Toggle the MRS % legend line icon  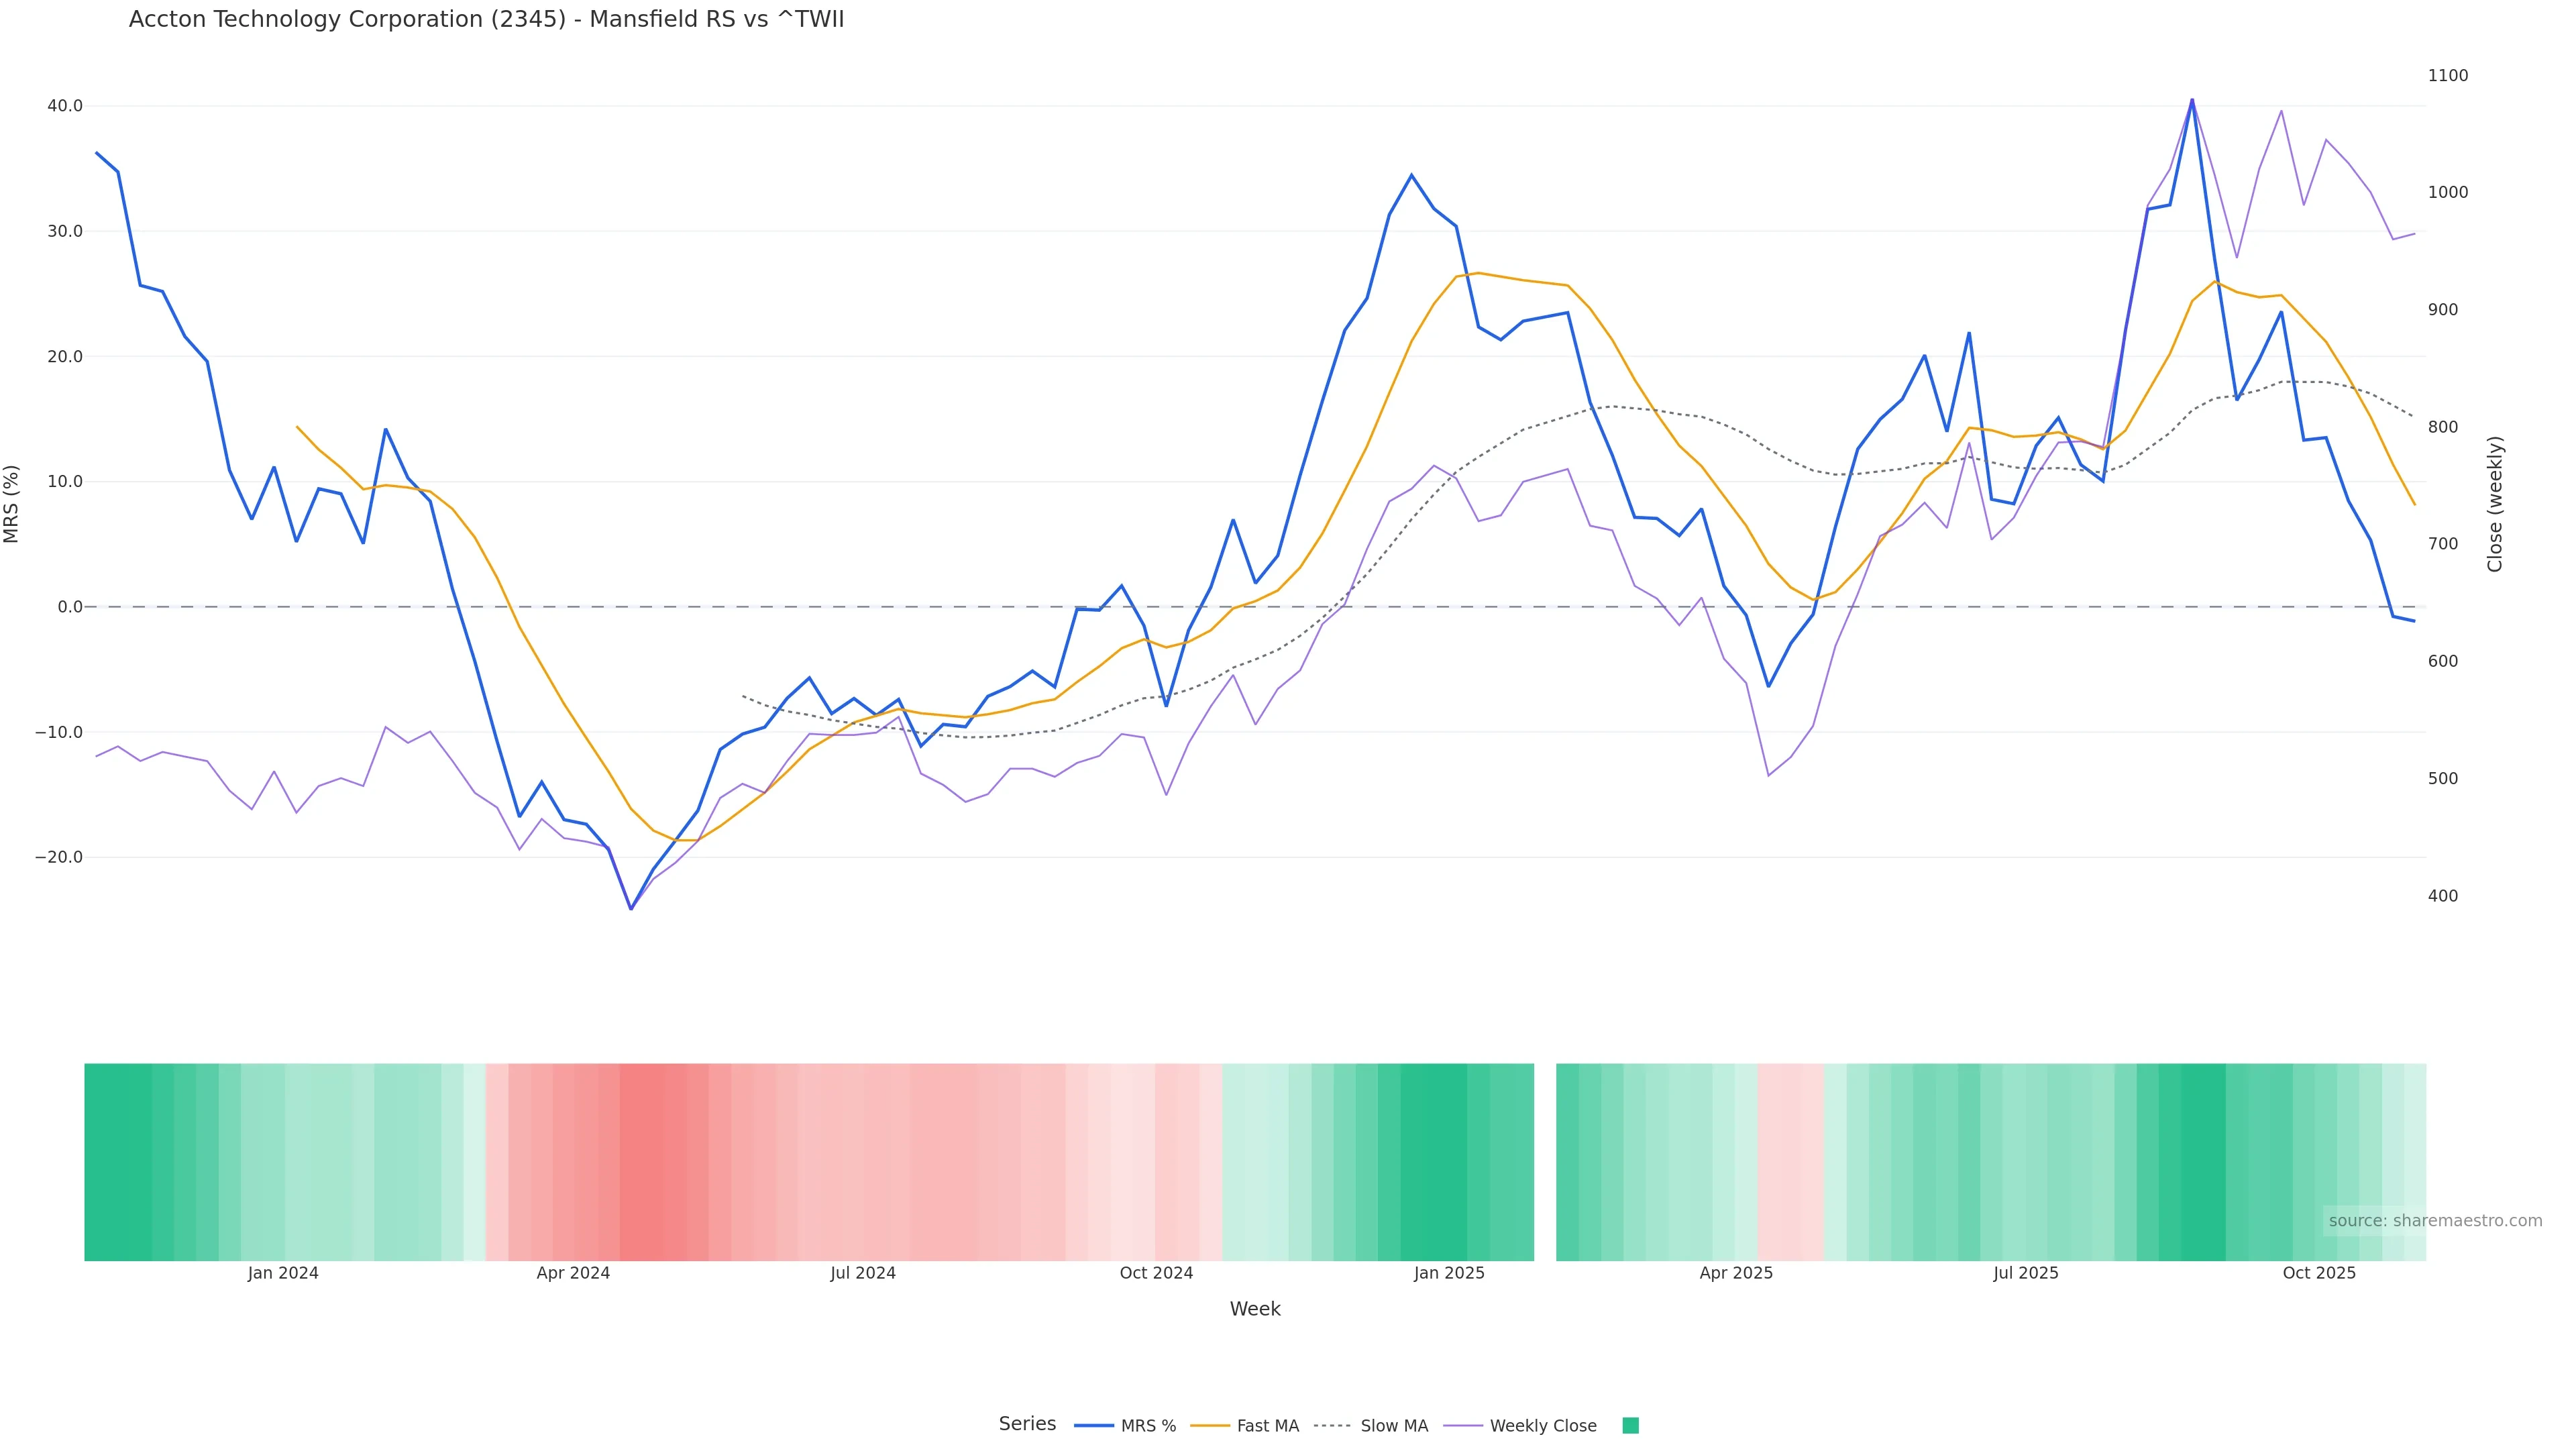click(1093, 1426)
